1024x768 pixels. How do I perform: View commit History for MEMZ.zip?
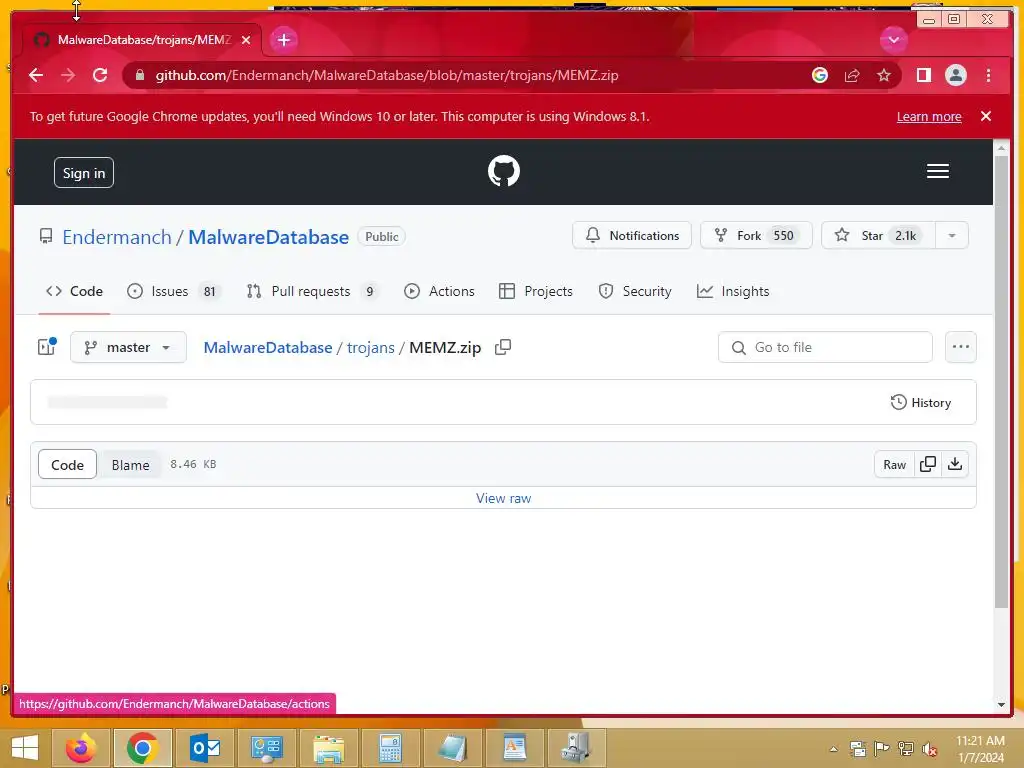pyautogui.click(x=920, y=402)
